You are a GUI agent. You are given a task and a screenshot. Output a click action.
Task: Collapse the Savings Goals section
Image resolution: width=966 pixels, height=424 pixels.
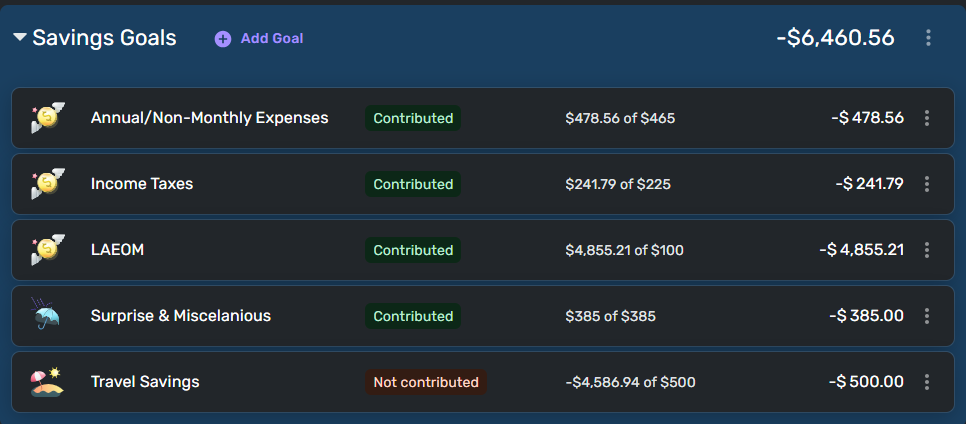pyautogui.click(x=20, y=38)
